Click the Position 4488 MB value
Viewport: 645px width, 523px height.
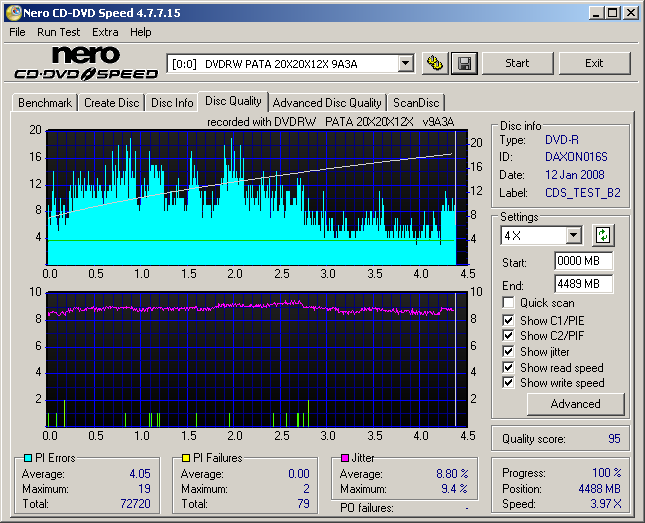tap(599, 488)
